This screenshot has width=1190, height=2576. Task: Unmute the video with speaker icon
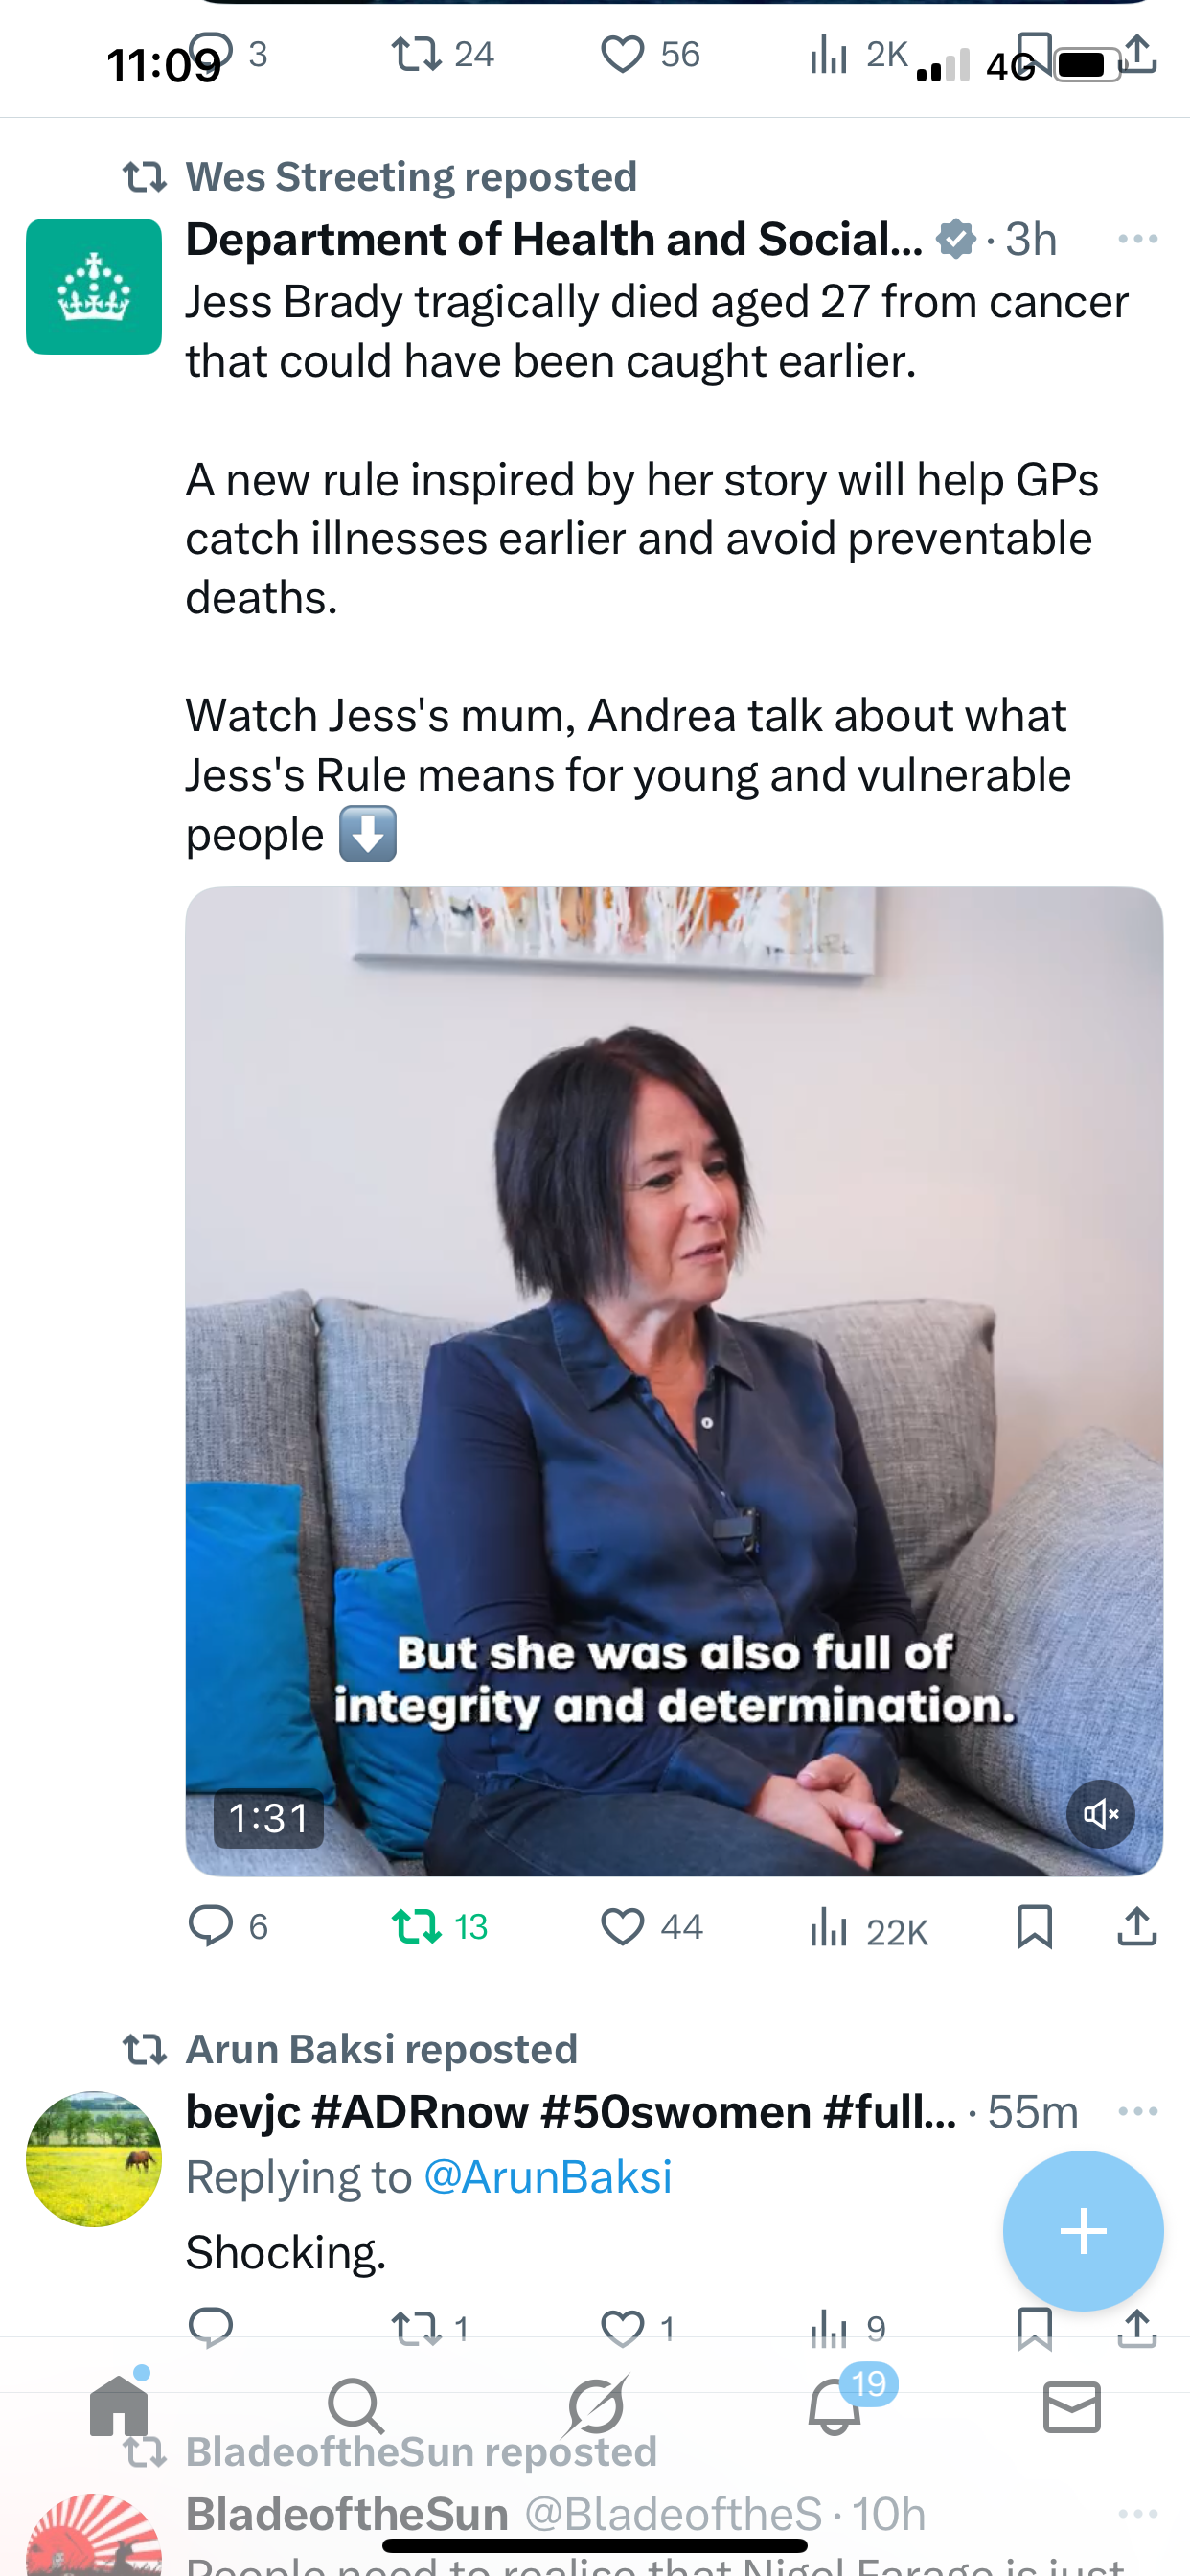pos(1100,1814)
